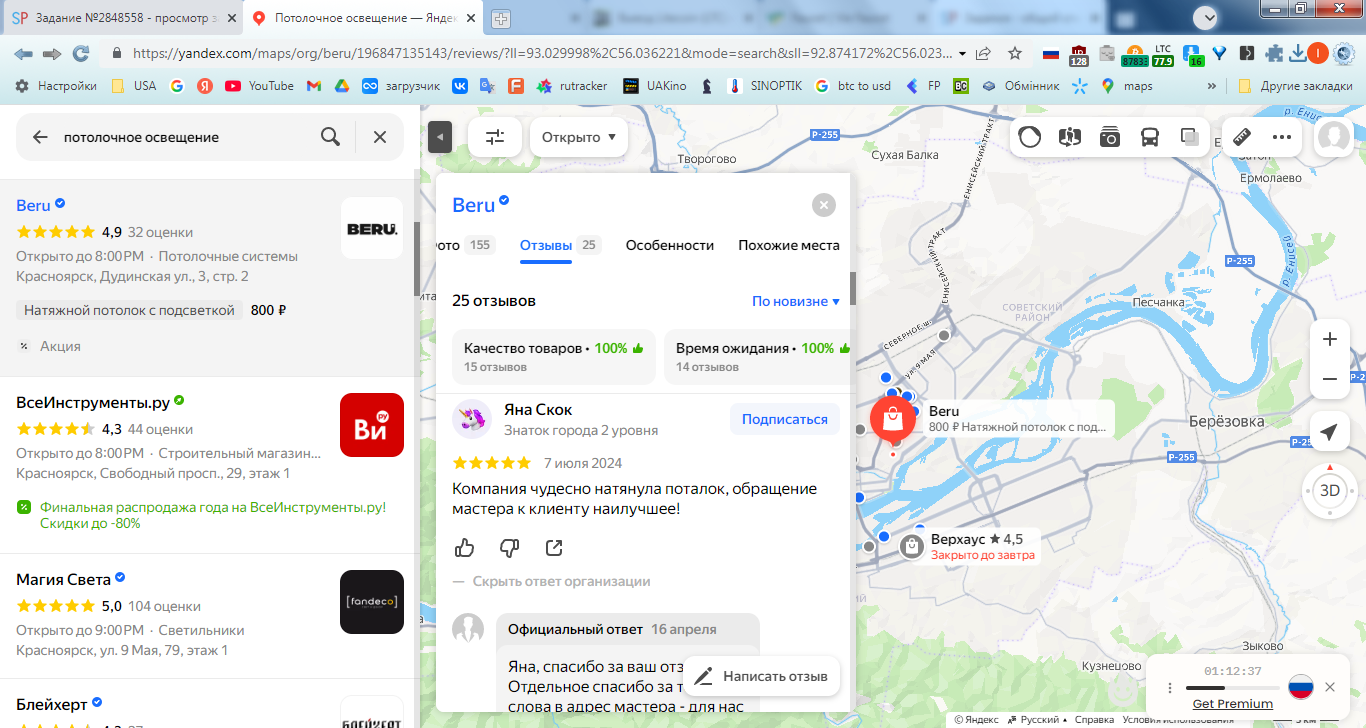
Task: Share the review by Яна Скок
Action: [554, 548]
